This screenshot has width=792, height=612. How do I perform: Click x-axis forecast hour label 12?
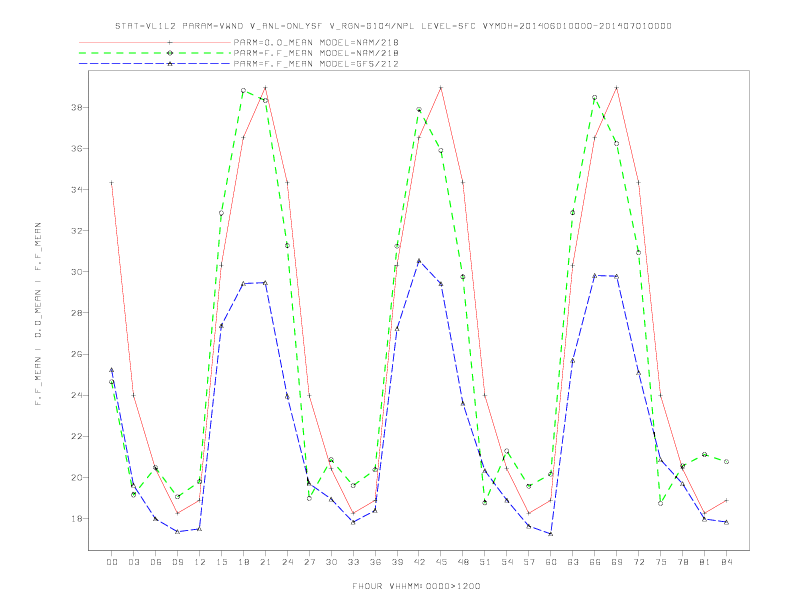(200, 562)
